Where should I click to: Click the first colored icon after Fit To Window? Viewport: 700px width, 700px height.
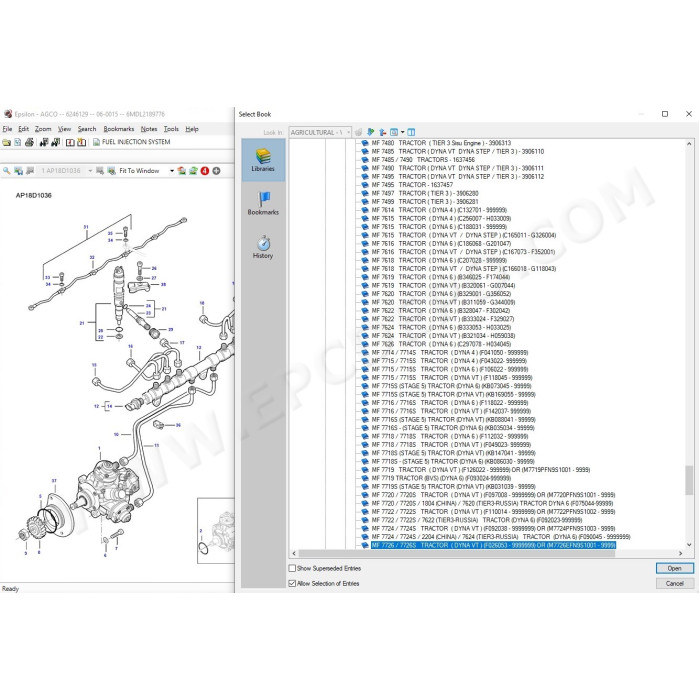coord(182,171)
